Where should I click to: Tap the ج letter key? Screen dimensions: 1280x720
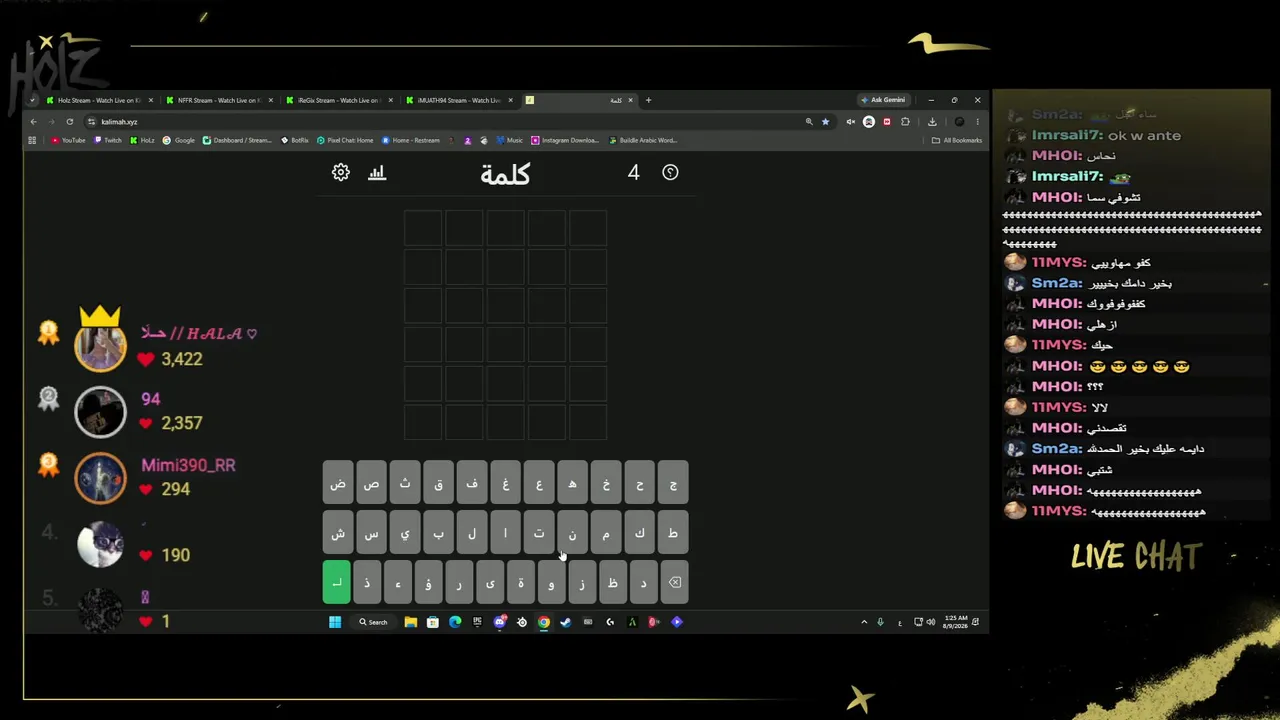click(x=673, y=483)
